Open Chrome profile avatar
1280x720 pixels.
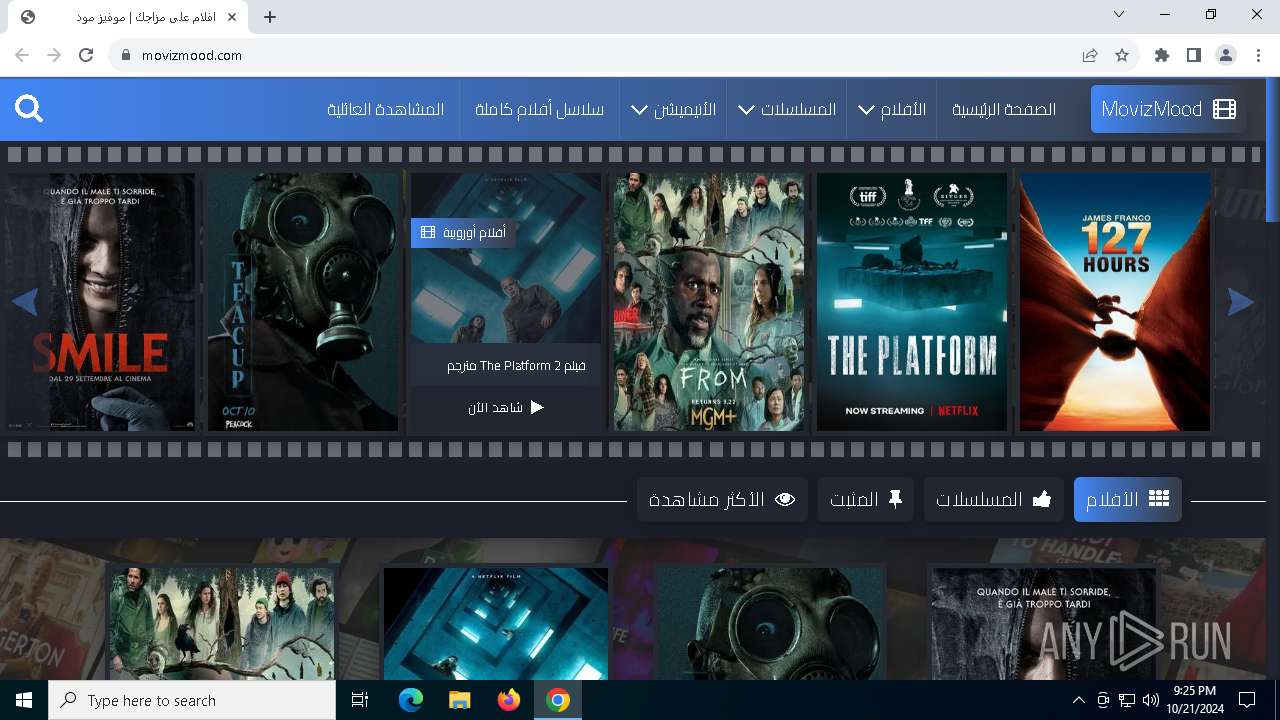[1226, 55]
